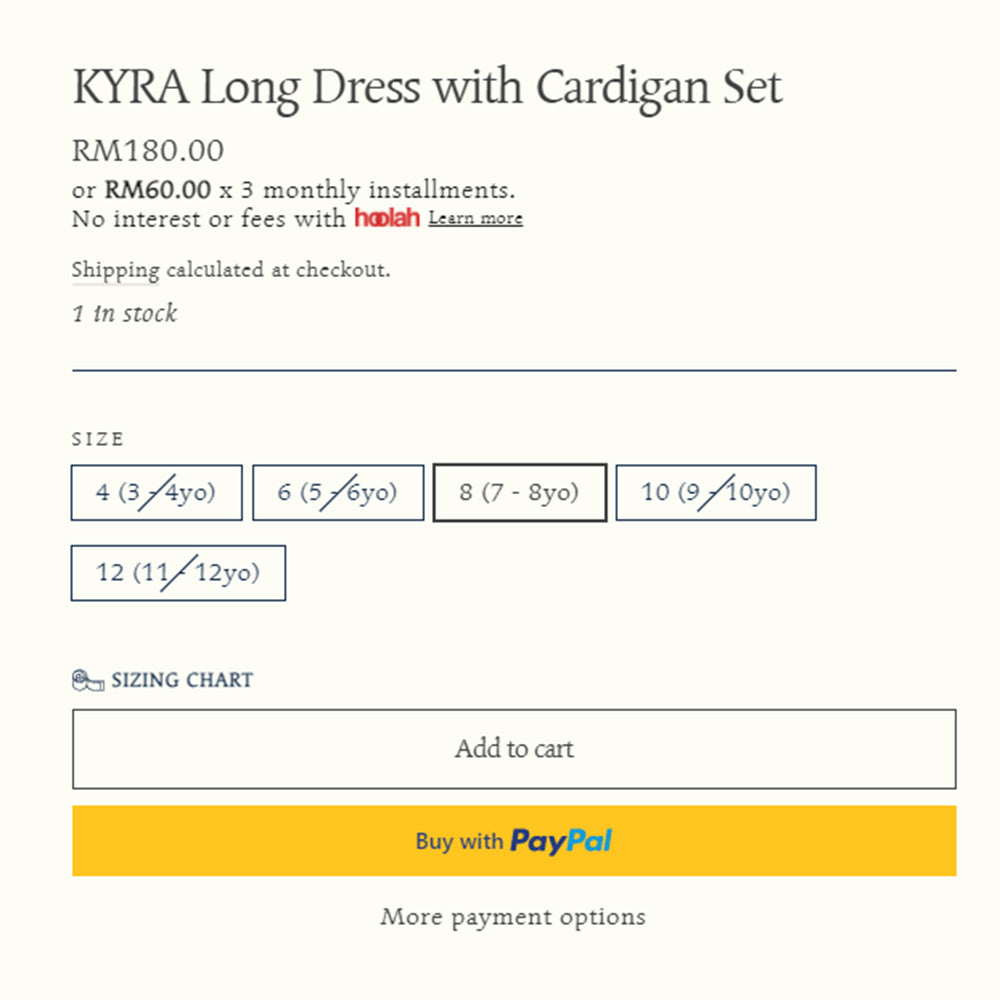Click the RM60.00 installment amount

click(157, 190)
